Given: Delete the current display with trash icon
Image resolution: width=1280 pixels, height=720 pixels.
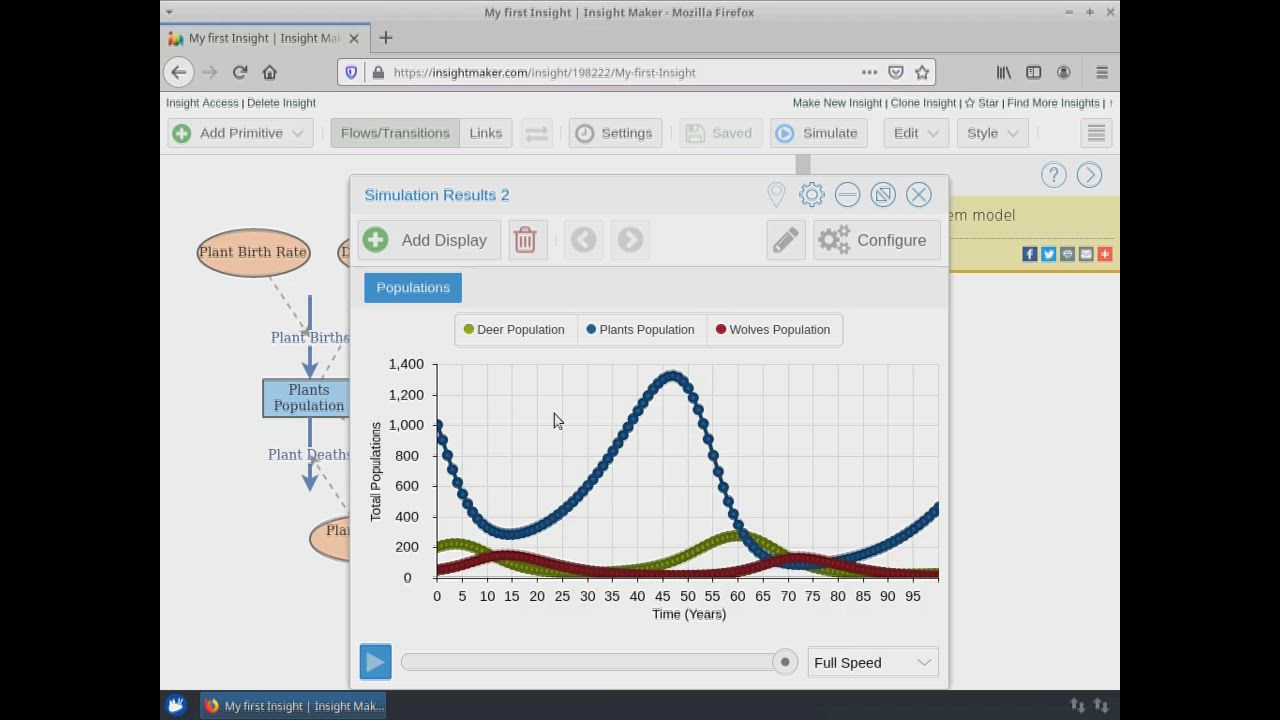Looking at the screenshot, I should point(526,240).
